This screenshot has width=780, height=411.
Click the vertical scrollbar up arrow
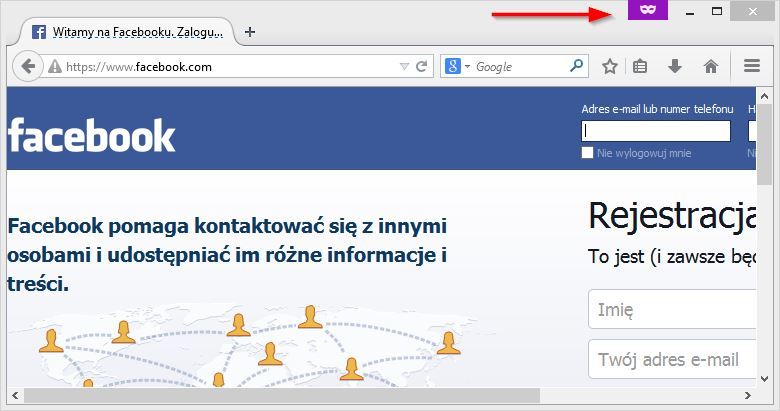click(765, 96)
